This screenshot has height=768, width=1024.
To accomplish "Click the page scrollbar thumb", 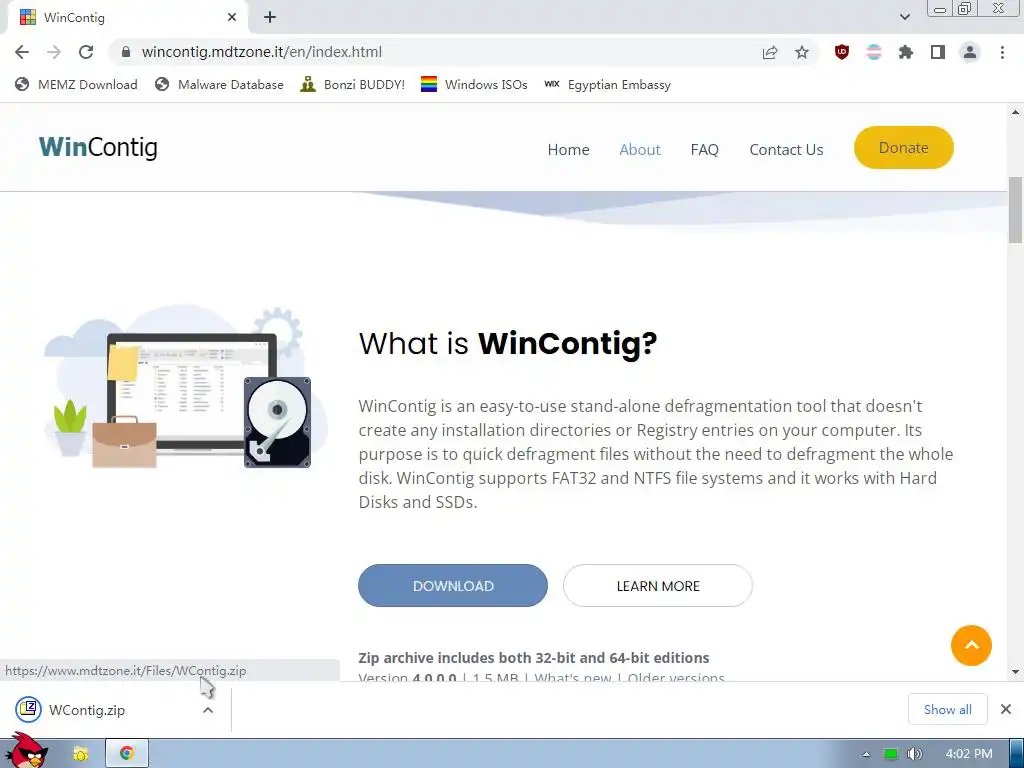I will (1016, 210).
